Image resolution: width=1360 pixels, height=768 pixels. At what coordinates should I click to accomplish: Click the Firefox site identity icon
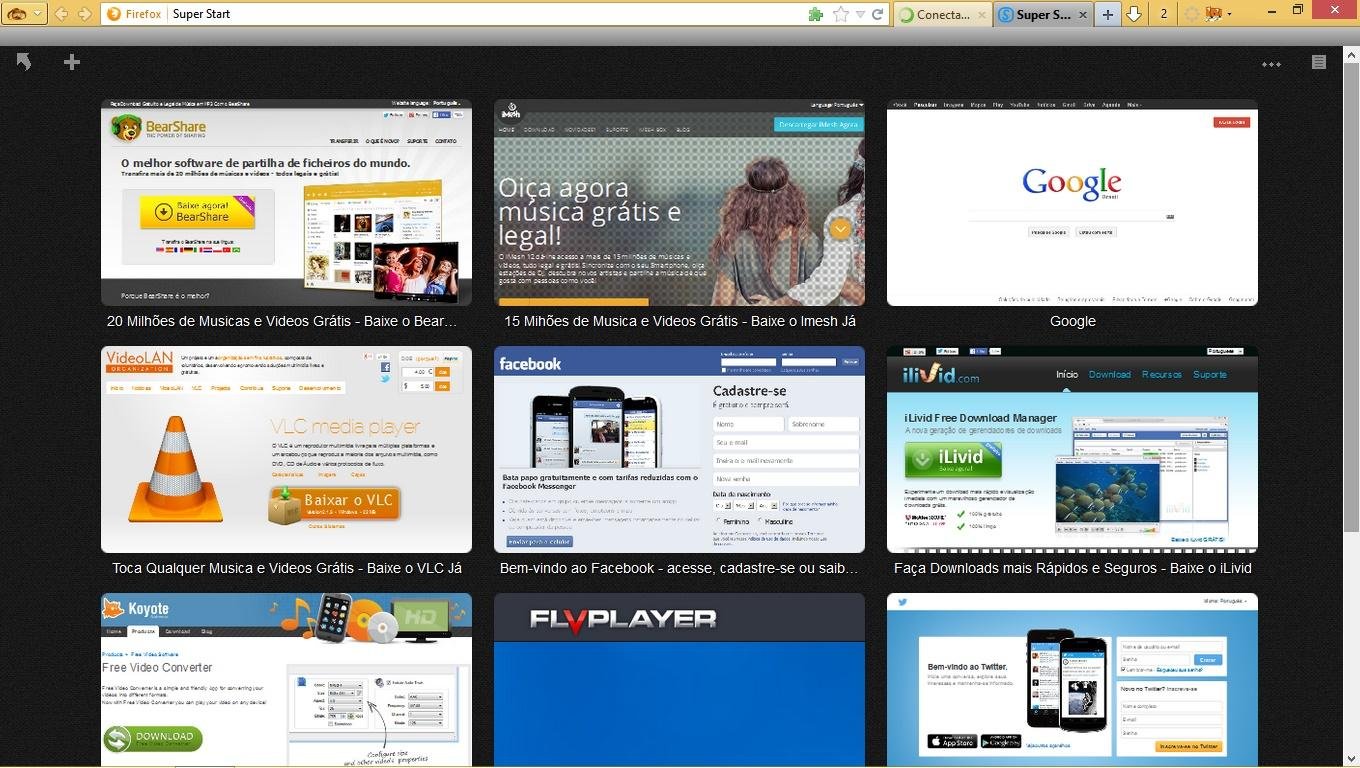(114, 14)
